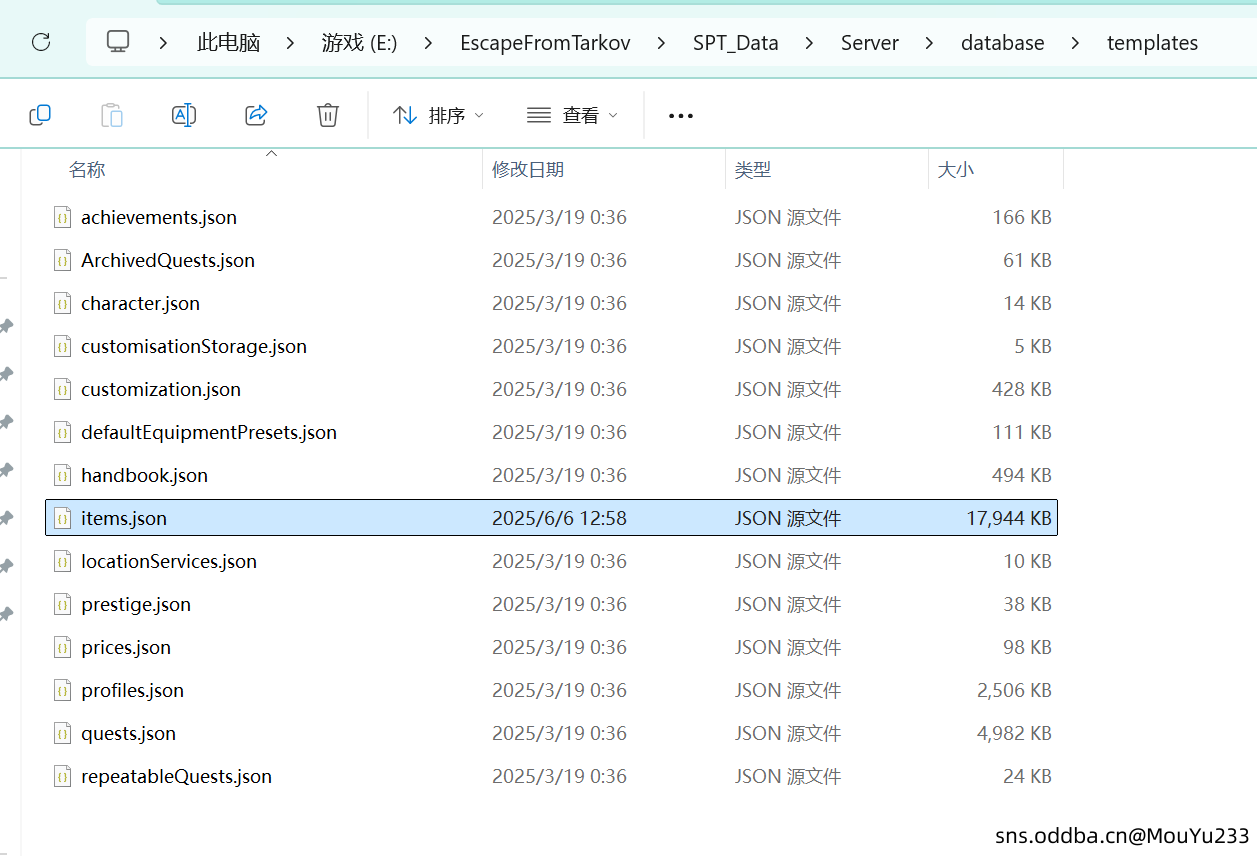
Task: Navigate to 此电脑 breadcrumb
Action: [228, 43]
